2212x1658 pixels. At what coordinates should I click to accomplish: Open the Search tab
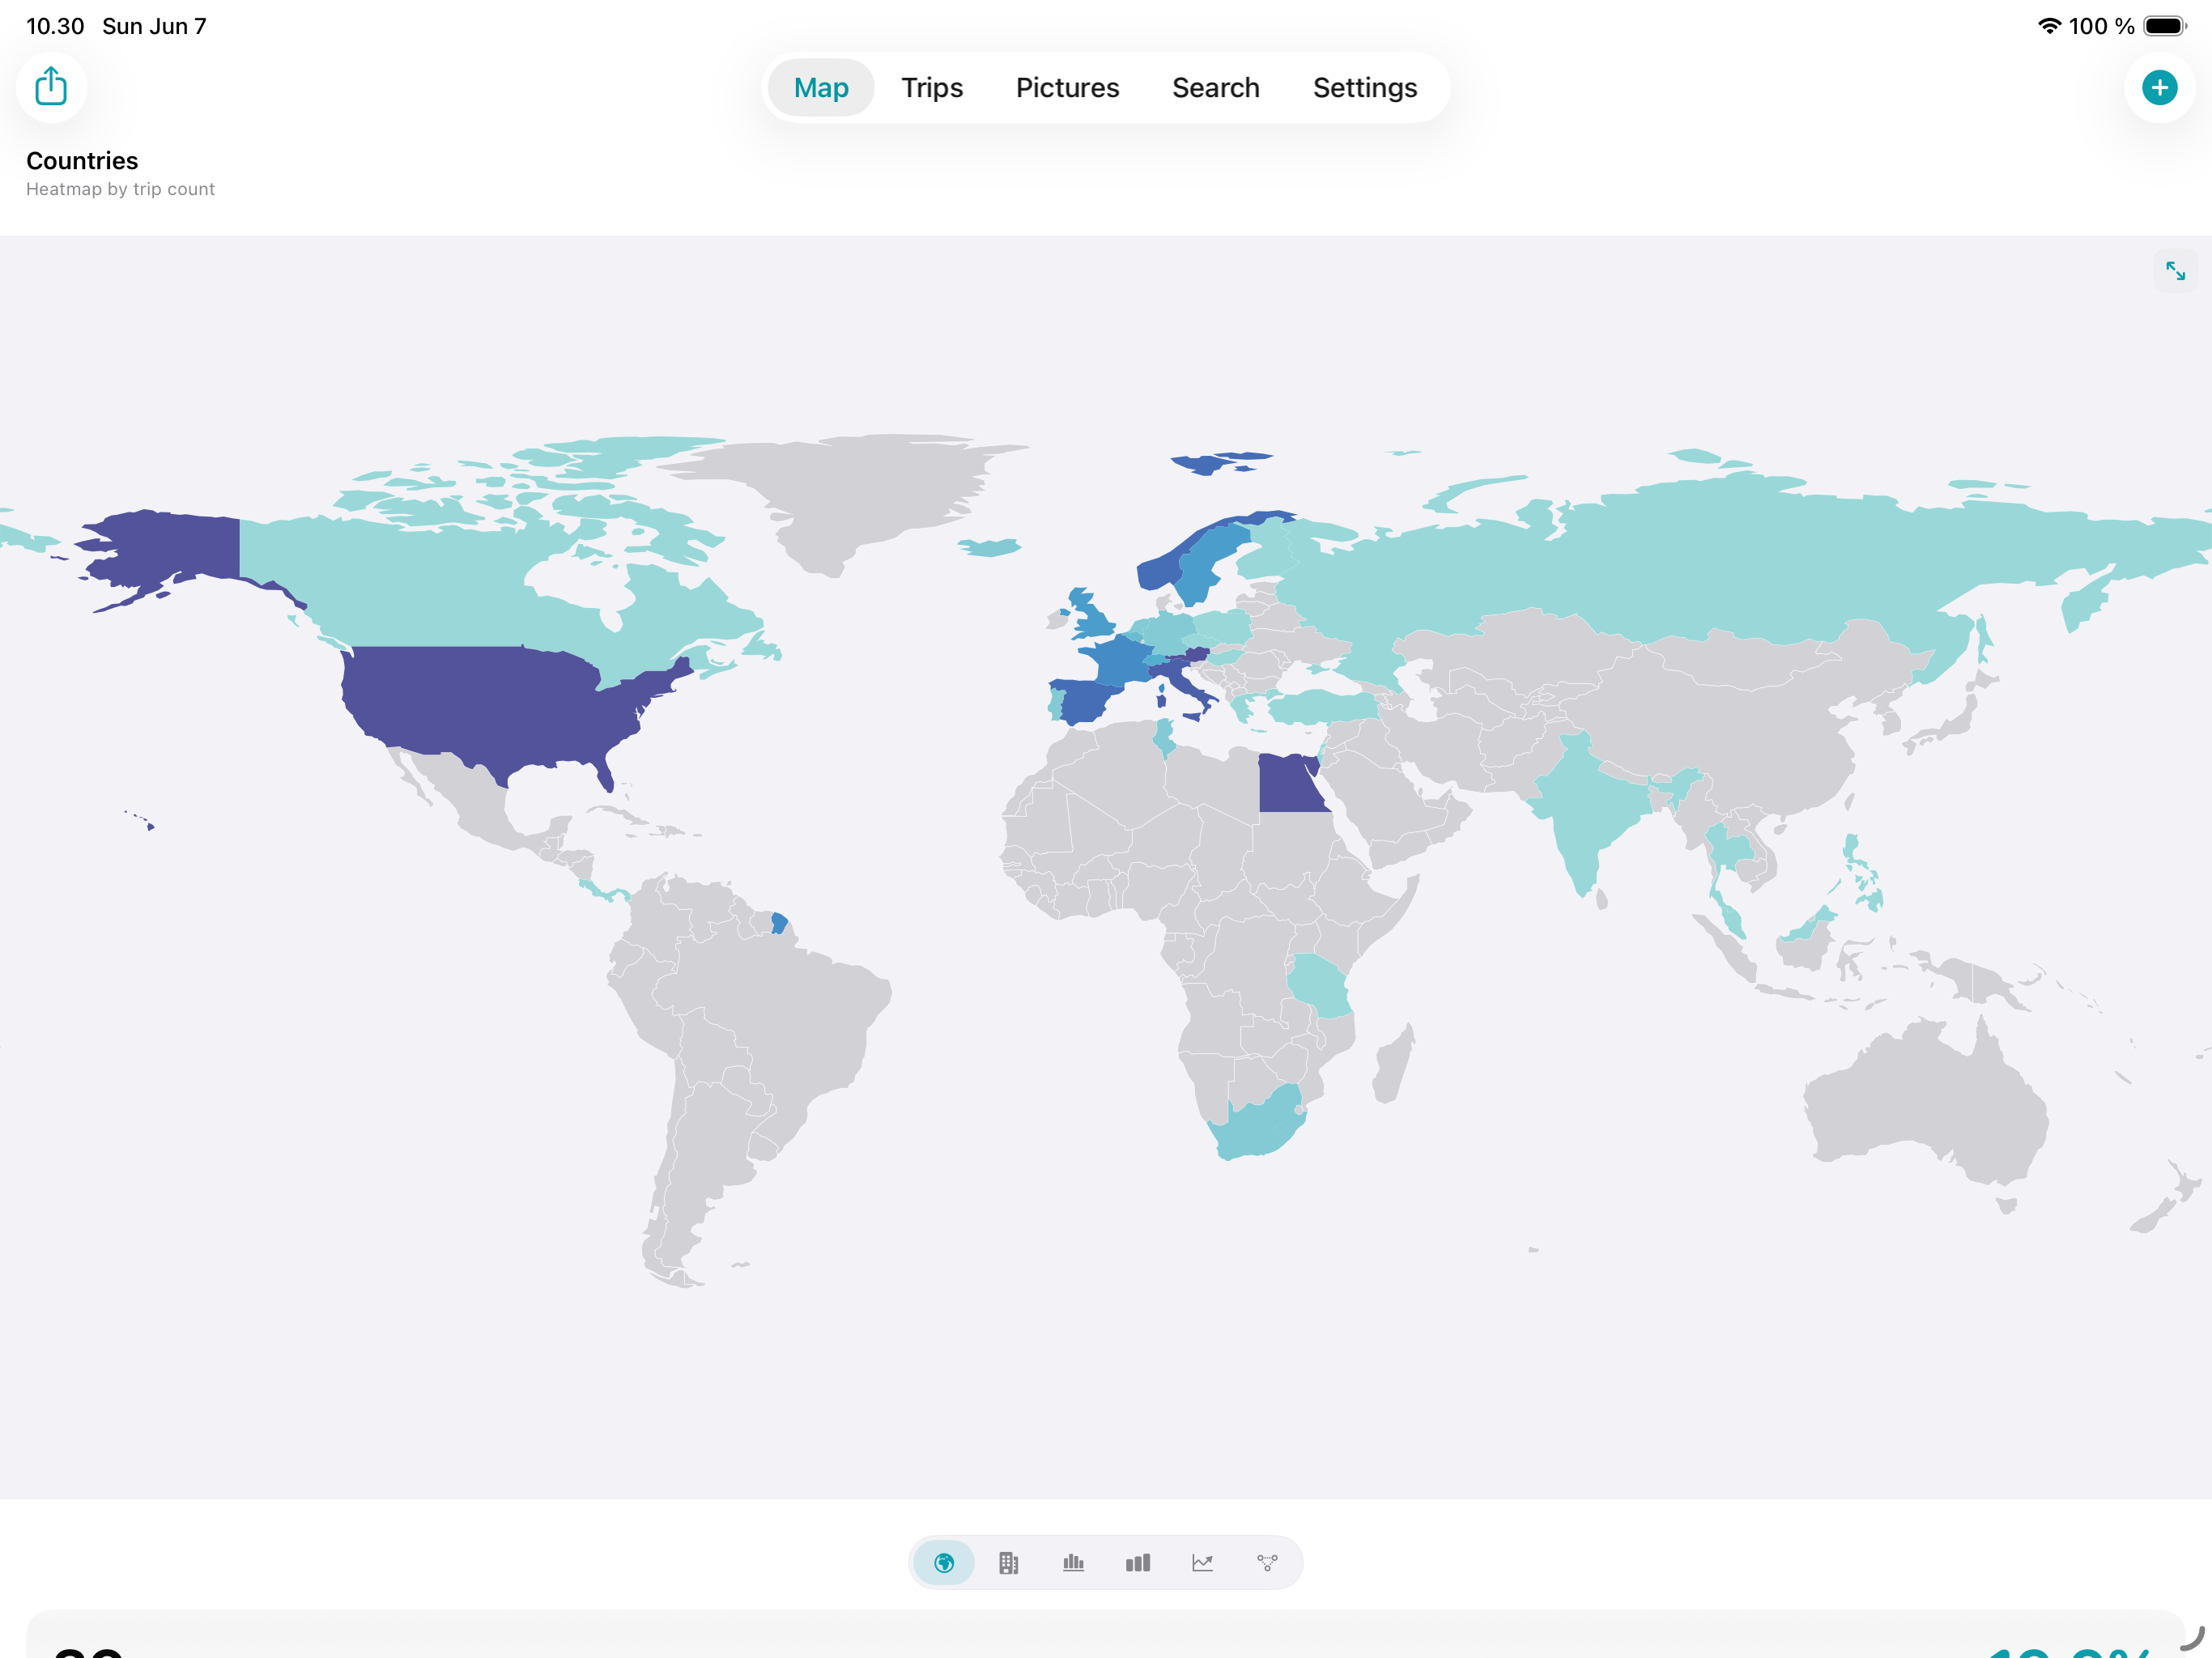(x=1215, y=88)
